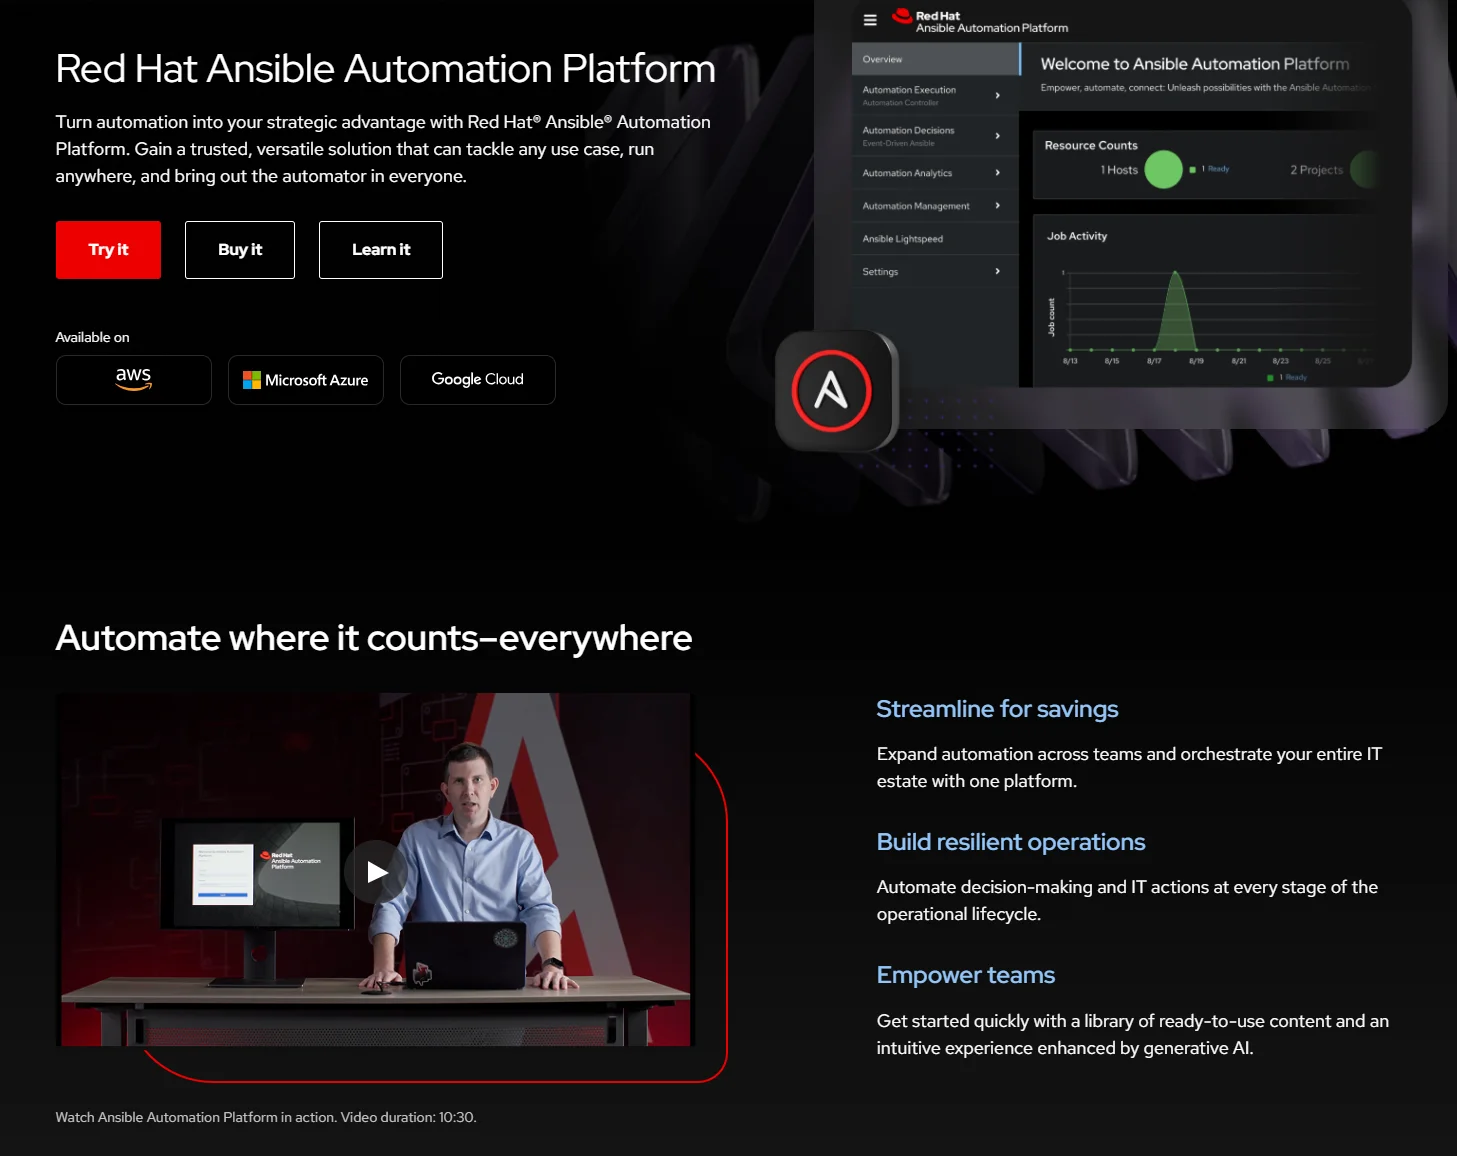
Task: Click the 2 Projects label
Action: coord(1316,170)
